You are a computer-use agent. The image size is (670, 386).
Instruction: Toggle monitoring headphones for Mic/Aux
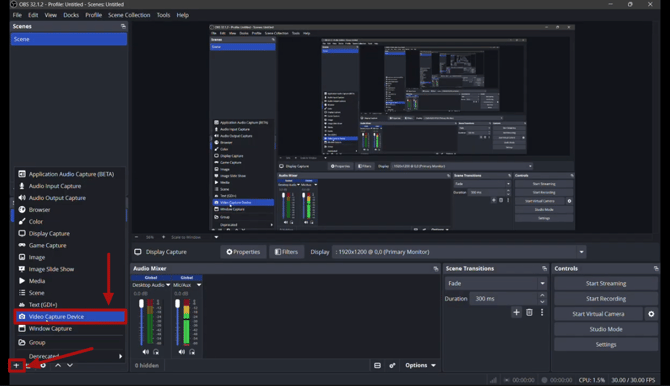coord(192,352)
